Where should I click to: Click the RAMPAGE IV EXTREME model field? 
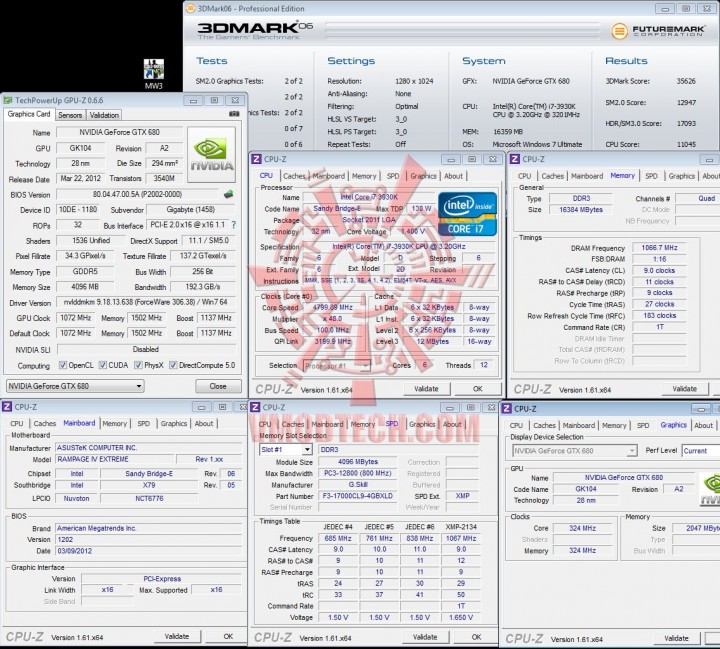(115, 459)
